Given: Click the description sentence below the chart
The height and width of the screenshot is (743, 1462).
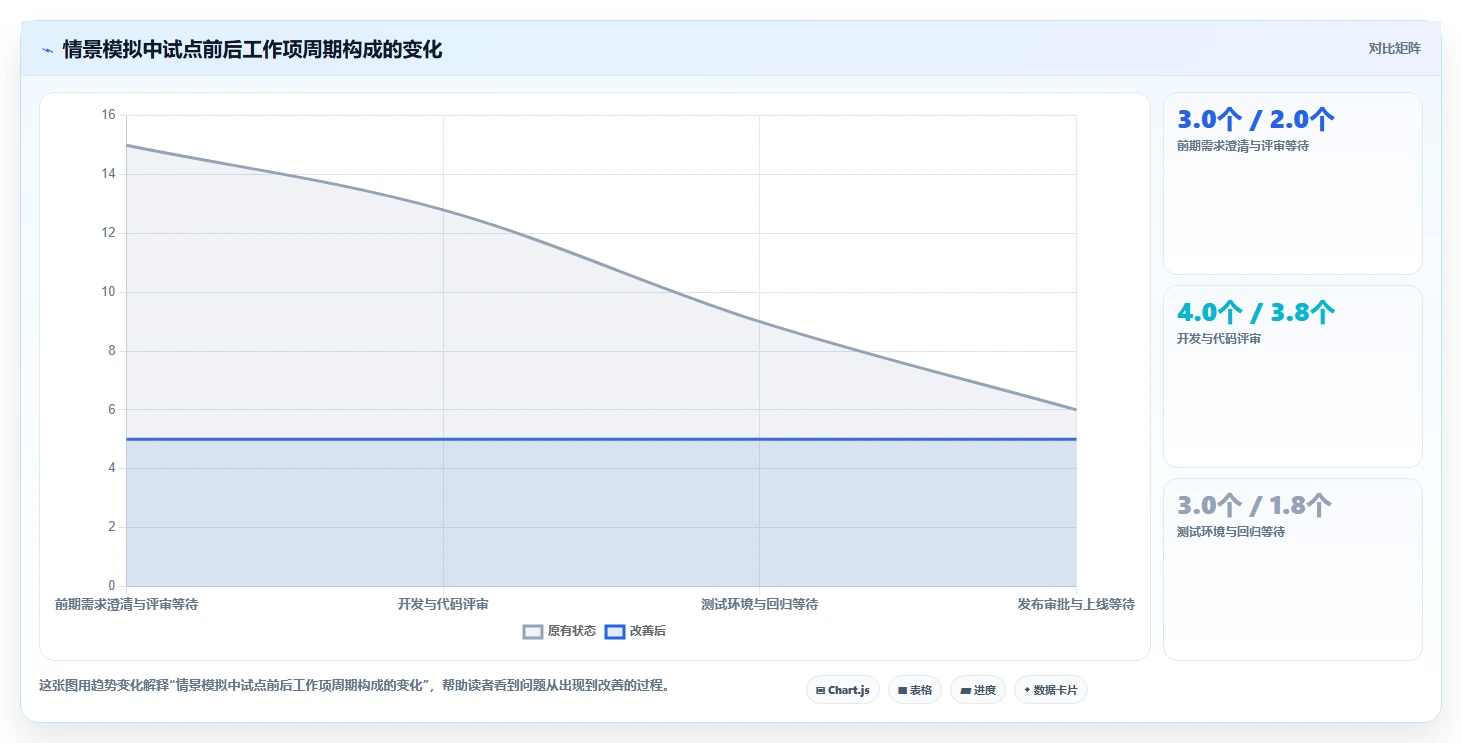Looking at the screenshot, I should coord(354,686).
